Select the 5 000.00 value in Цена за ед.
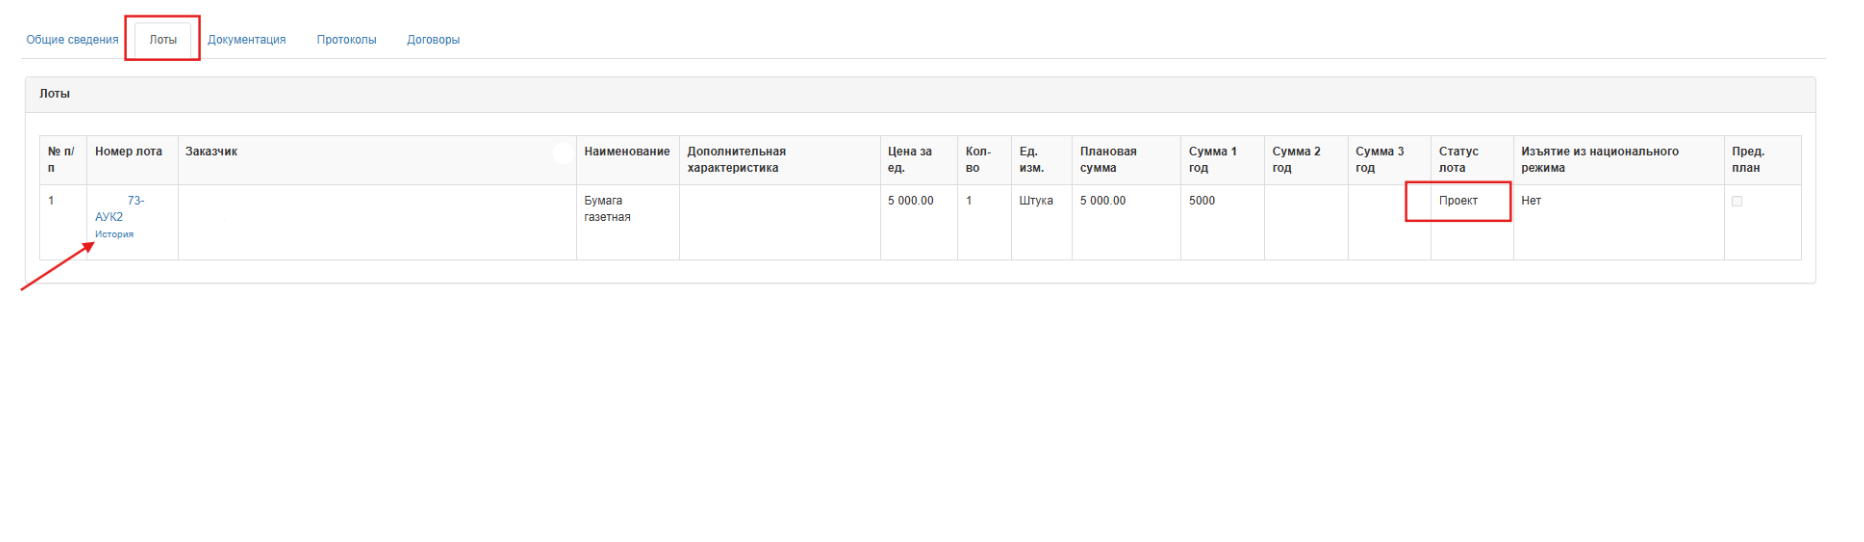Viewport: 1864px width, 542px height. (911, 201)
